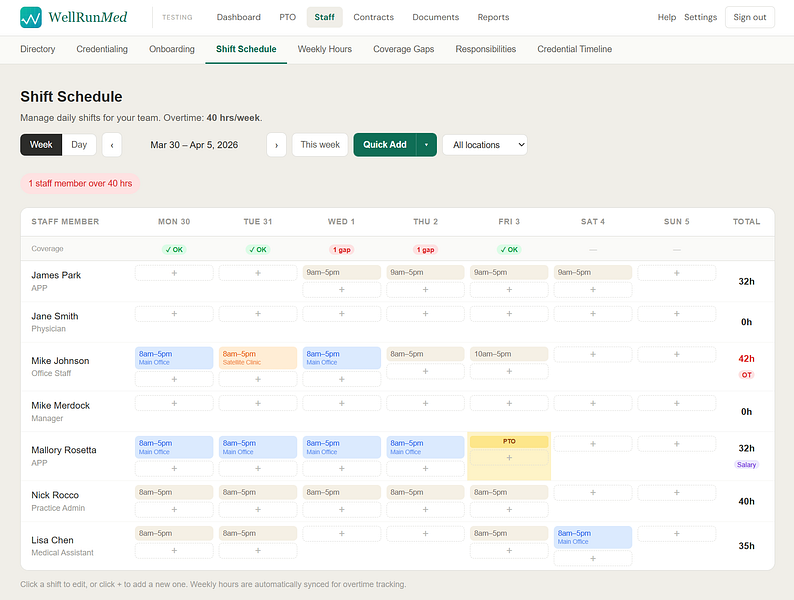Switch to Week view
This screenshot has height=600, width=794.
tap(41, 145)
